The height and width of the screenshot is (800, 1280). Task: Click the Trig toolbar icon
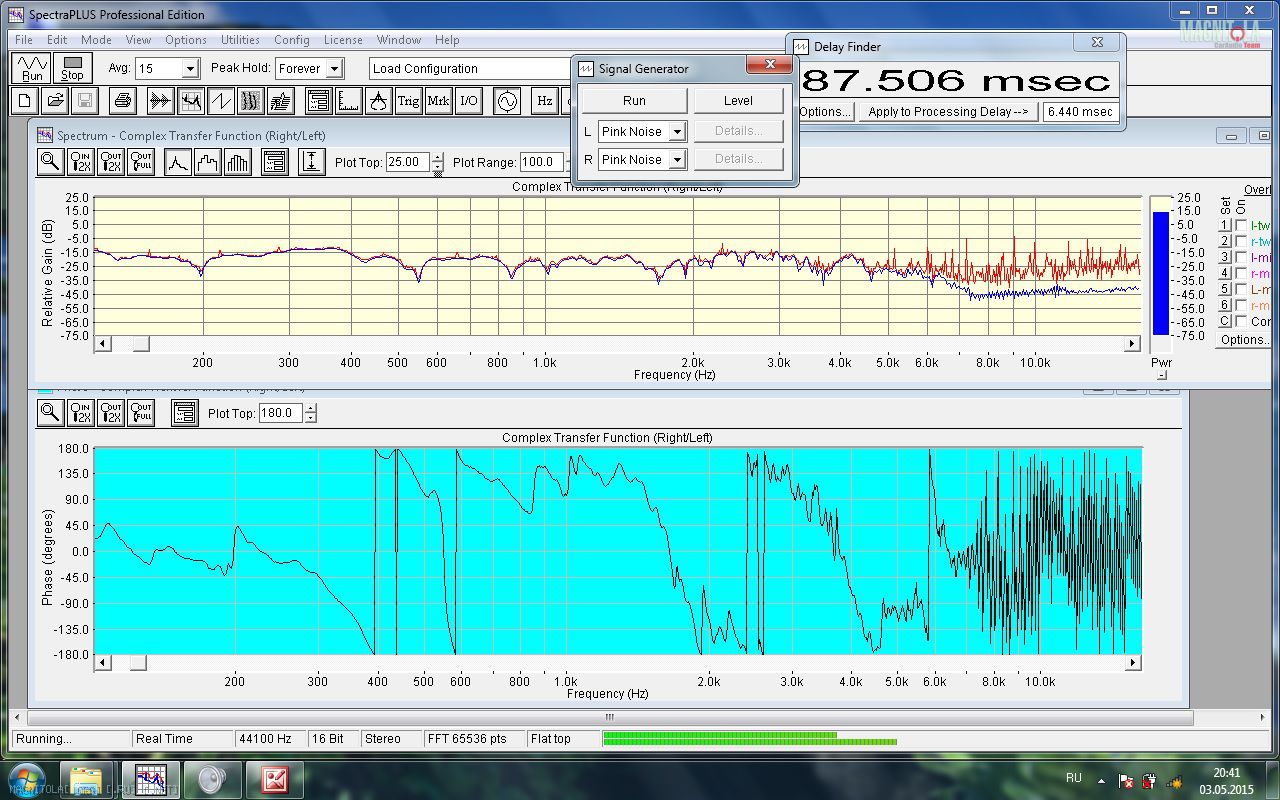[x=408, y=101]
